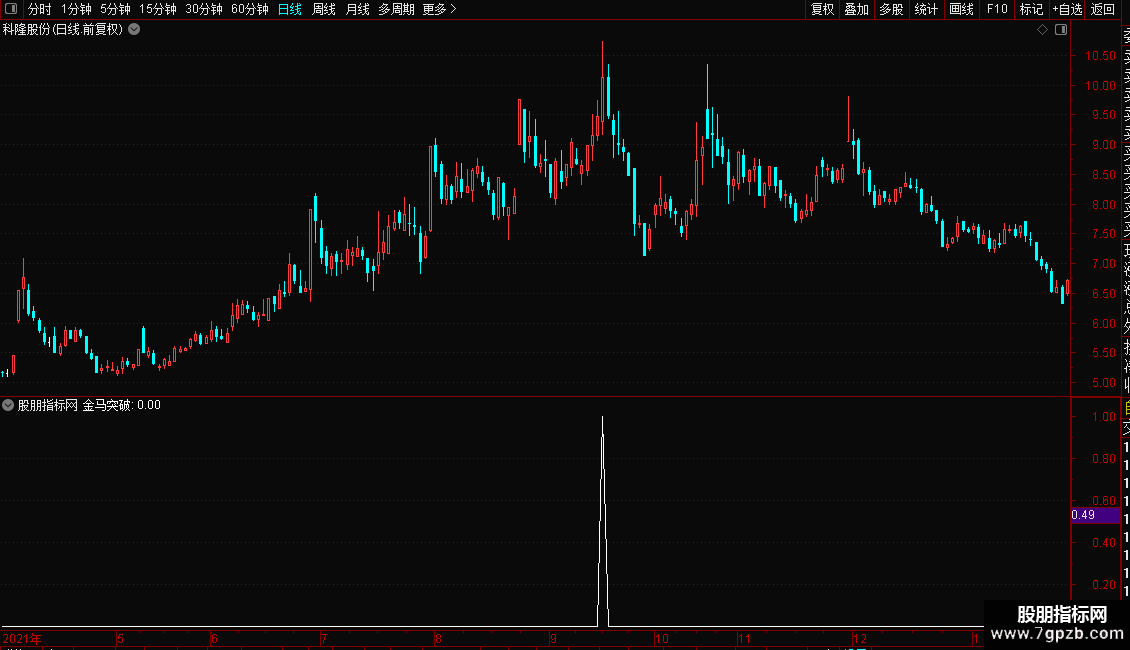
Task: Select the 30分钟 timeframe
Action: (x=204, y=9)
